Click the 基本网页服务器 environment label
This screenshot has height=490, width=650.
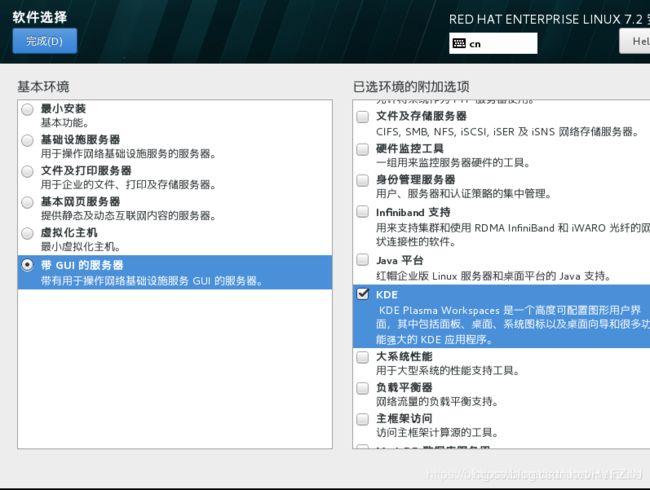[80, 201]
